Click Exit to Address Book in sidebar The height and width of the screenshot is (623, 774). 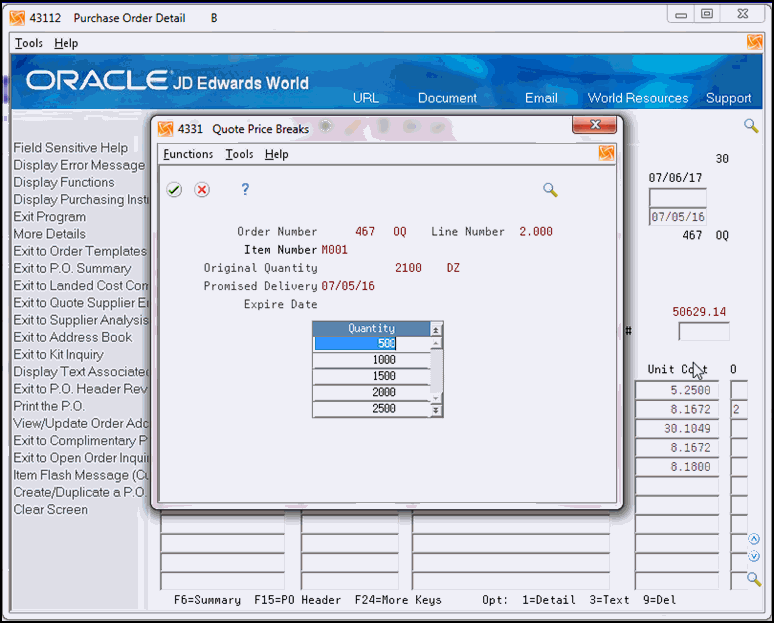pyautogui.click(x=73, y=338)
